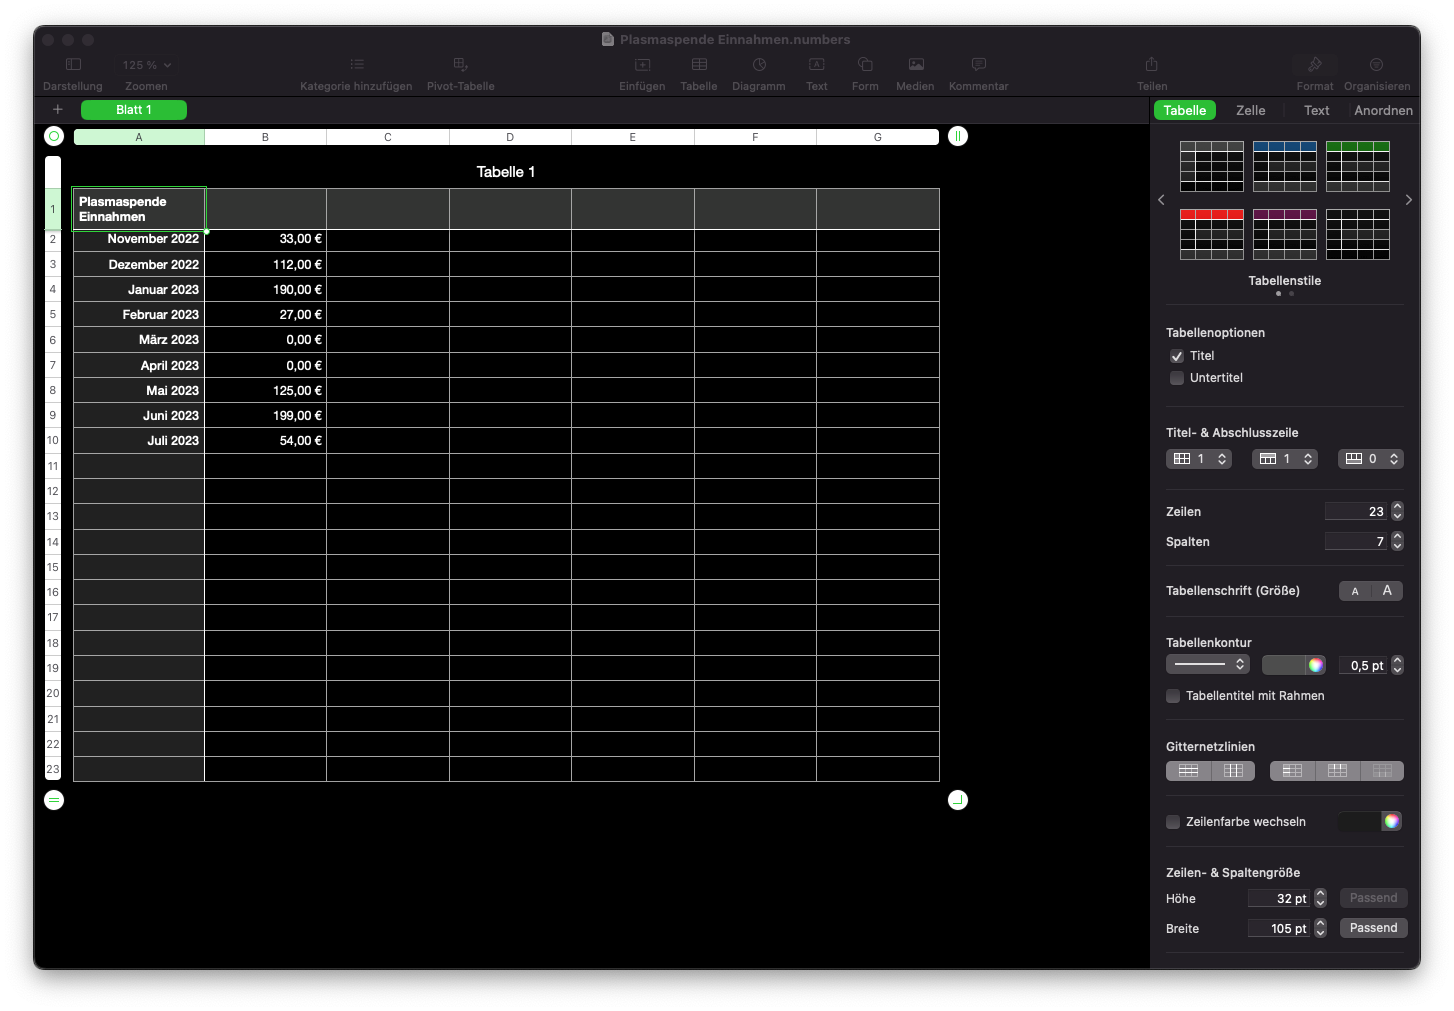Open the 125 % zoom dropdown
This screenshot has width=1454, height=1011.
(x=147, y=65)
